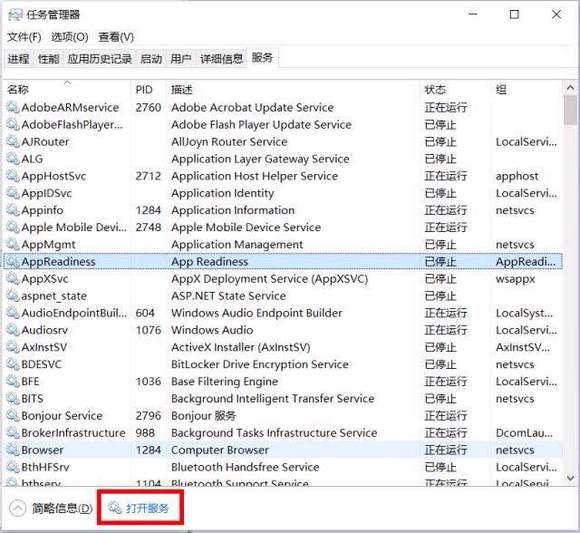
Task: Click the gear icon beside Bonjour Service
Action: [x=13, y=416]
